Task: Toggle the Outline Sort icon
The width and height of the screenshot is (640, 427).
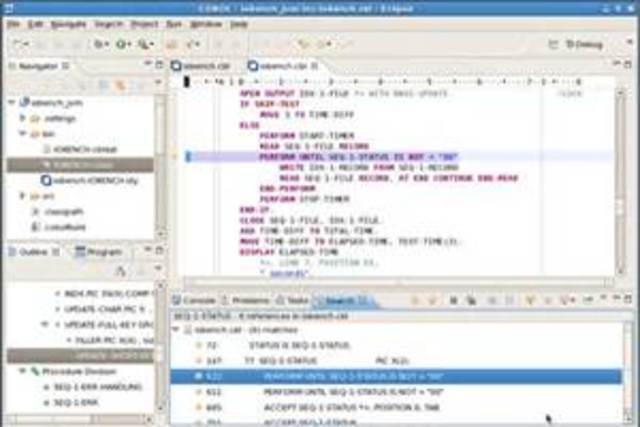Action: point(121,271)
